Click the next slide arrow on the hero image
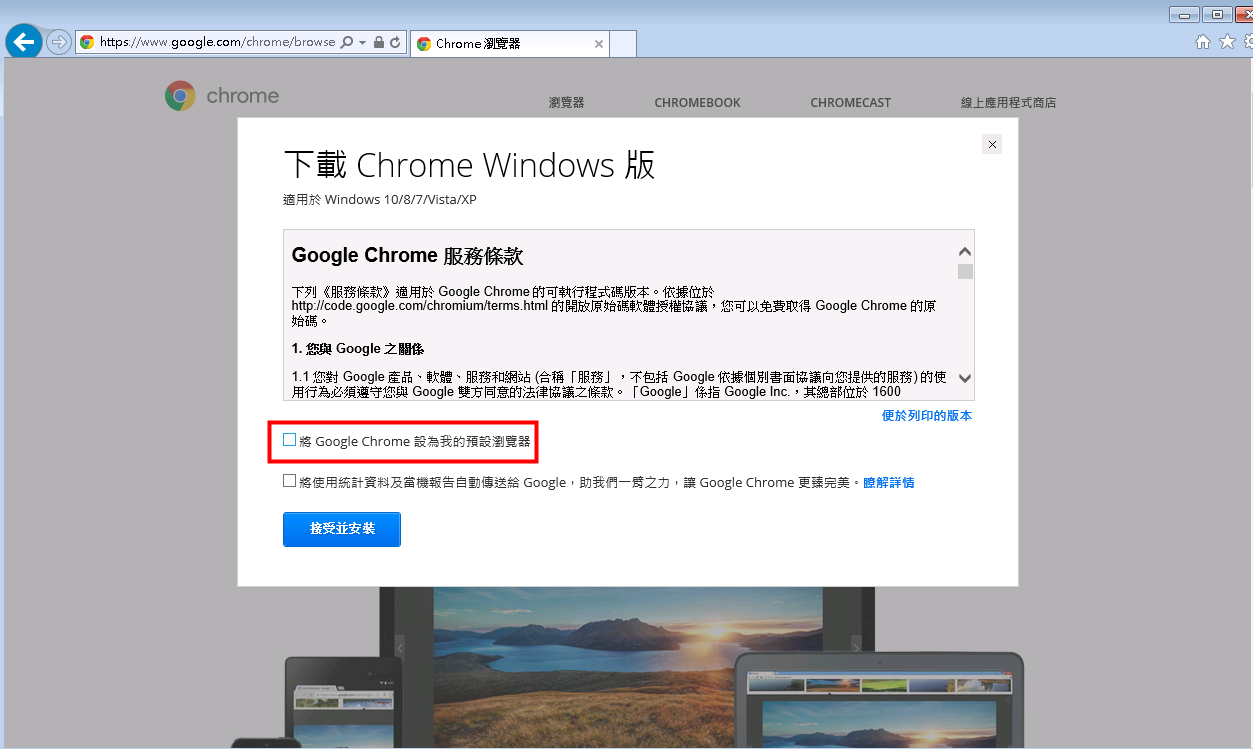This screenshot has height=749, width=1253. coord(855,647)
